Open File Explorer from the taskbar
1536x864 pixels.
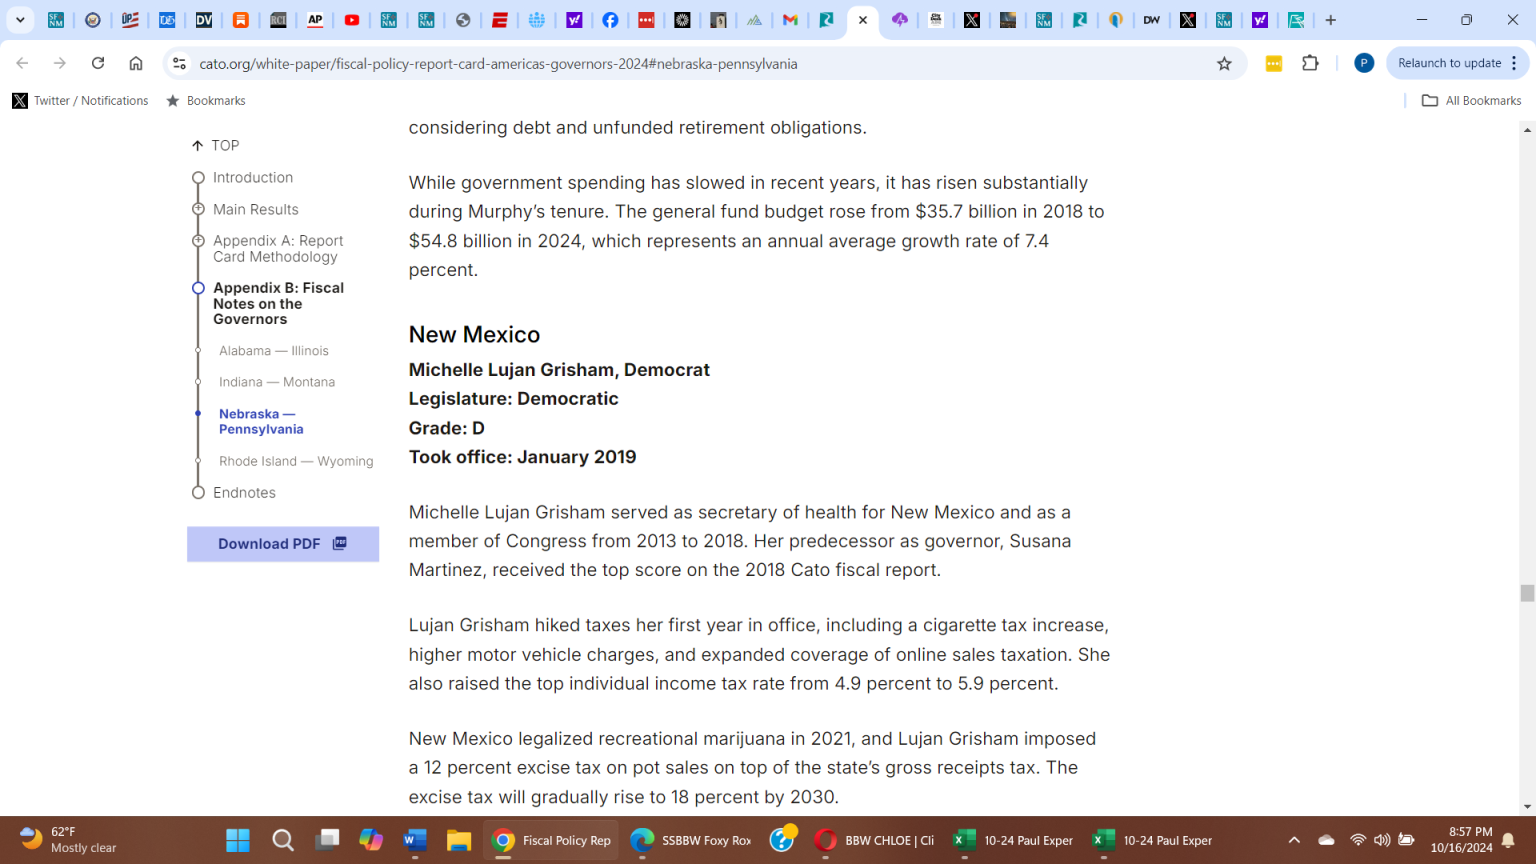click(459, 840)
